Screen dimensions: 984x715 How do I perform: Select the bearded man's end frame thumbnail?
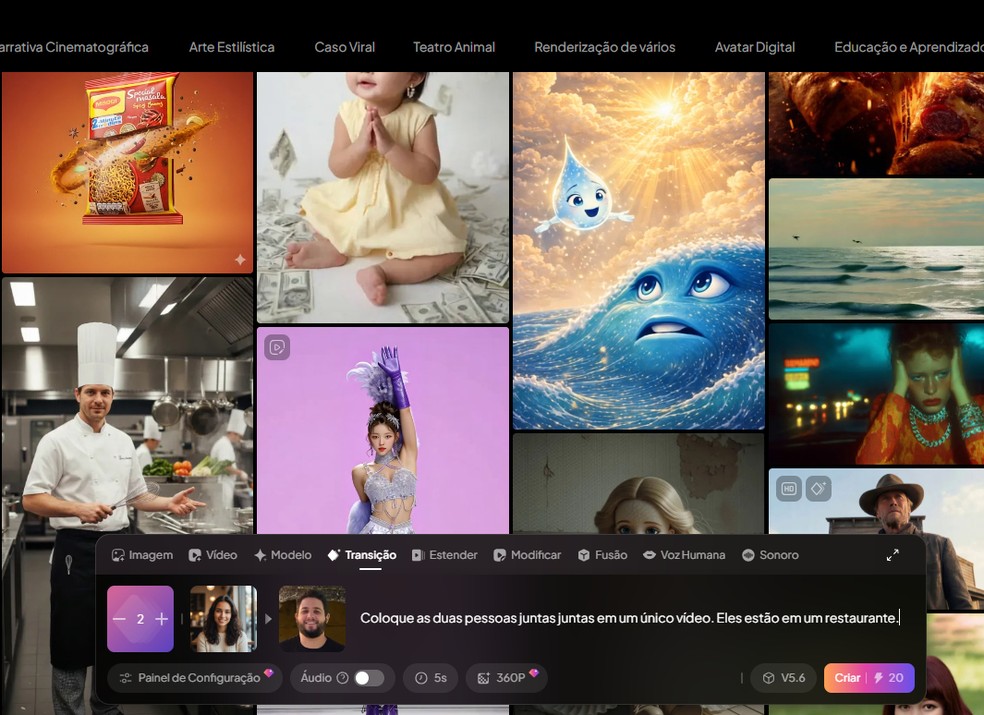coord(312,619)
